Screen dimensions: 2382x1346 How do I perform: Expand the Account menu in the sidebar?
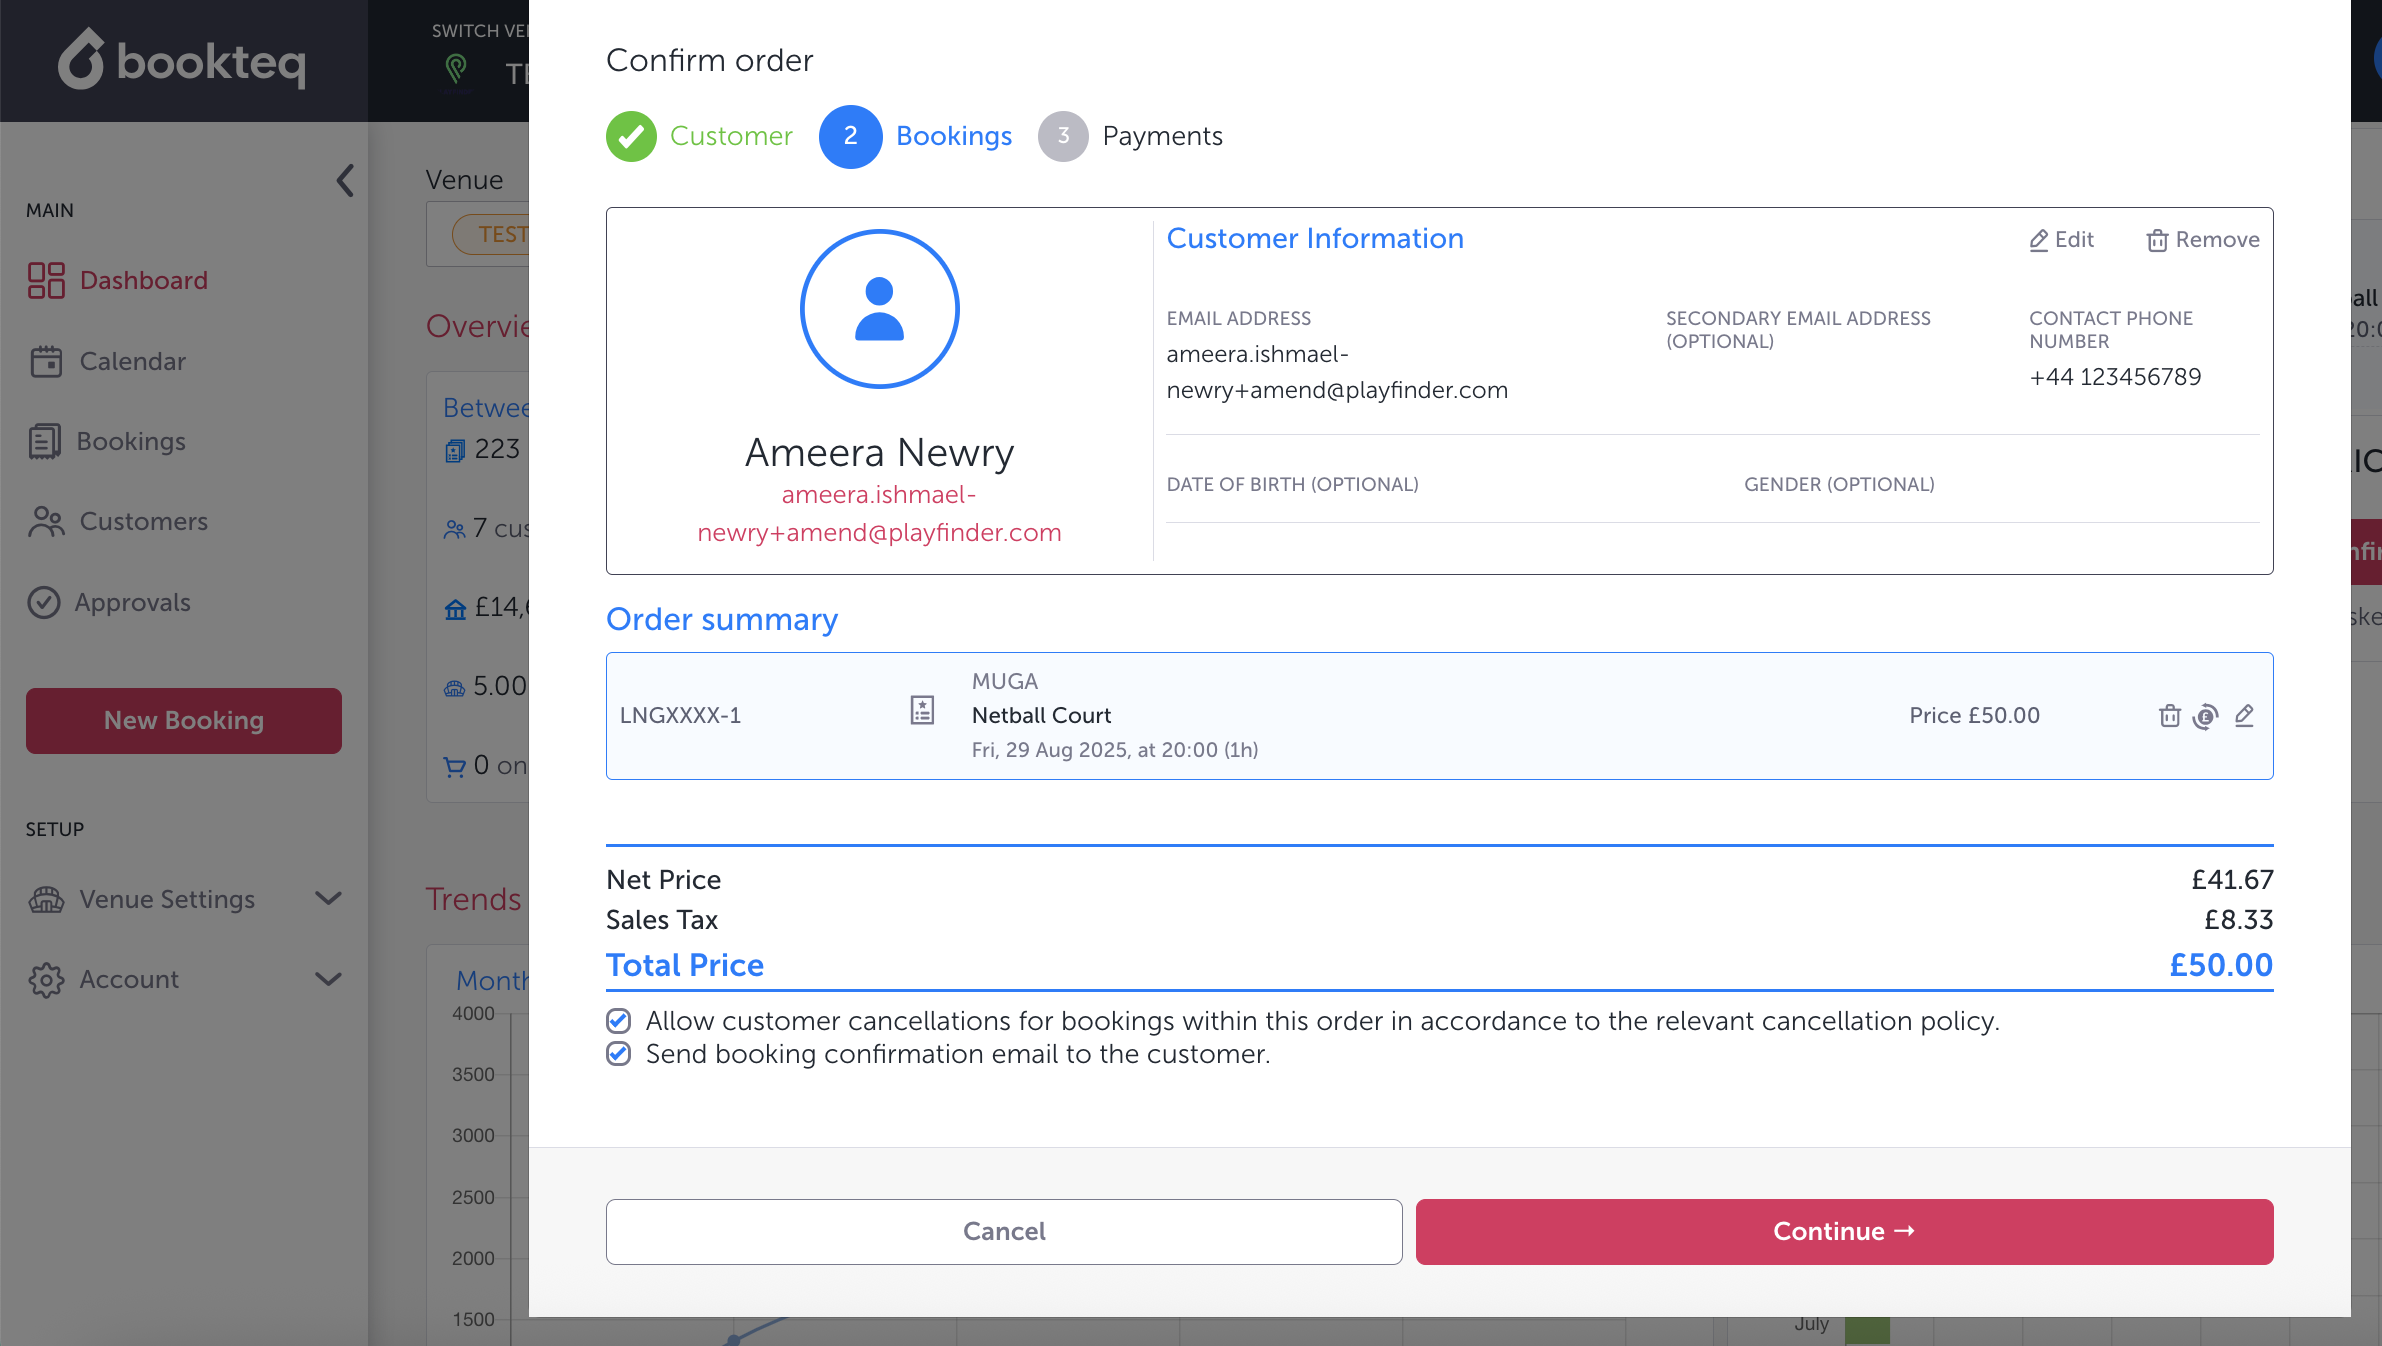328,979
